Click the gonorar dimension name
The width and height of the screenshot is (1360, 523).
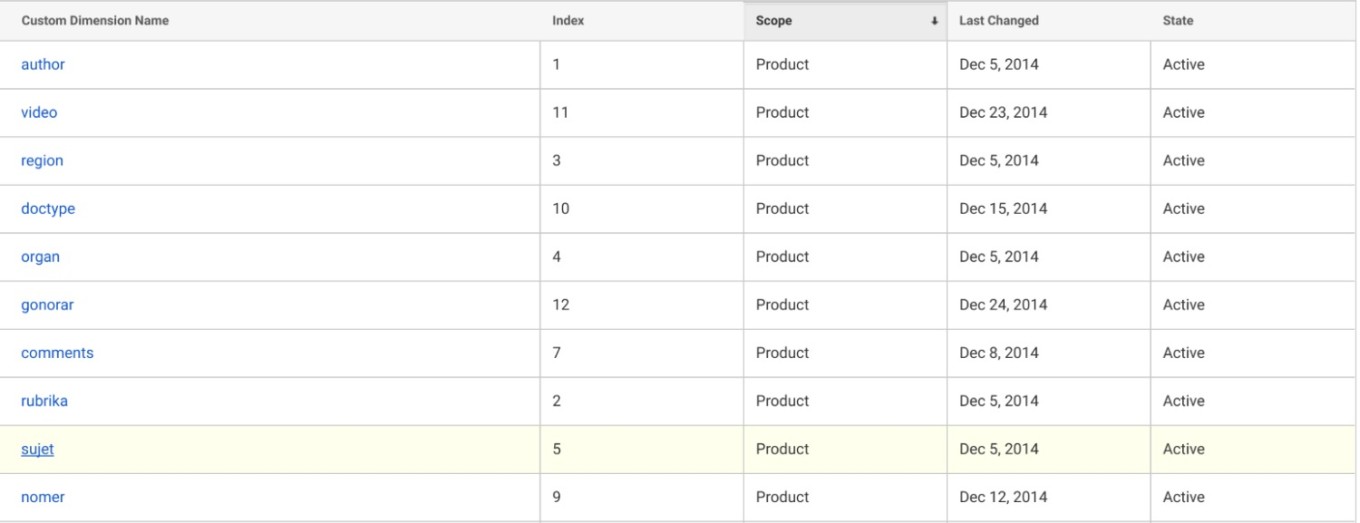pos(47,304)
